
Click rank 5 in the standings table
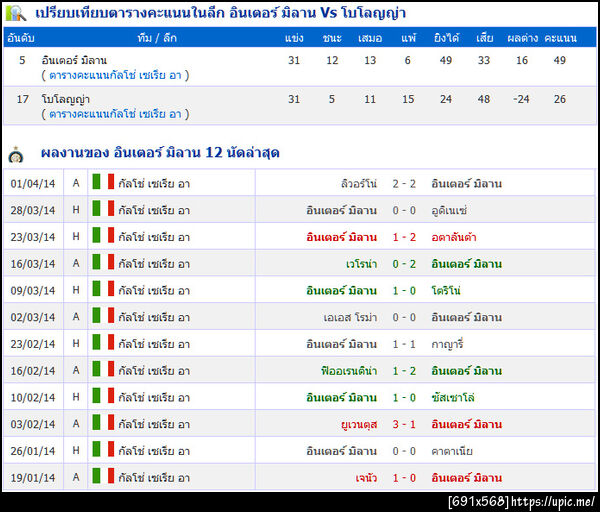pos(22,60)
